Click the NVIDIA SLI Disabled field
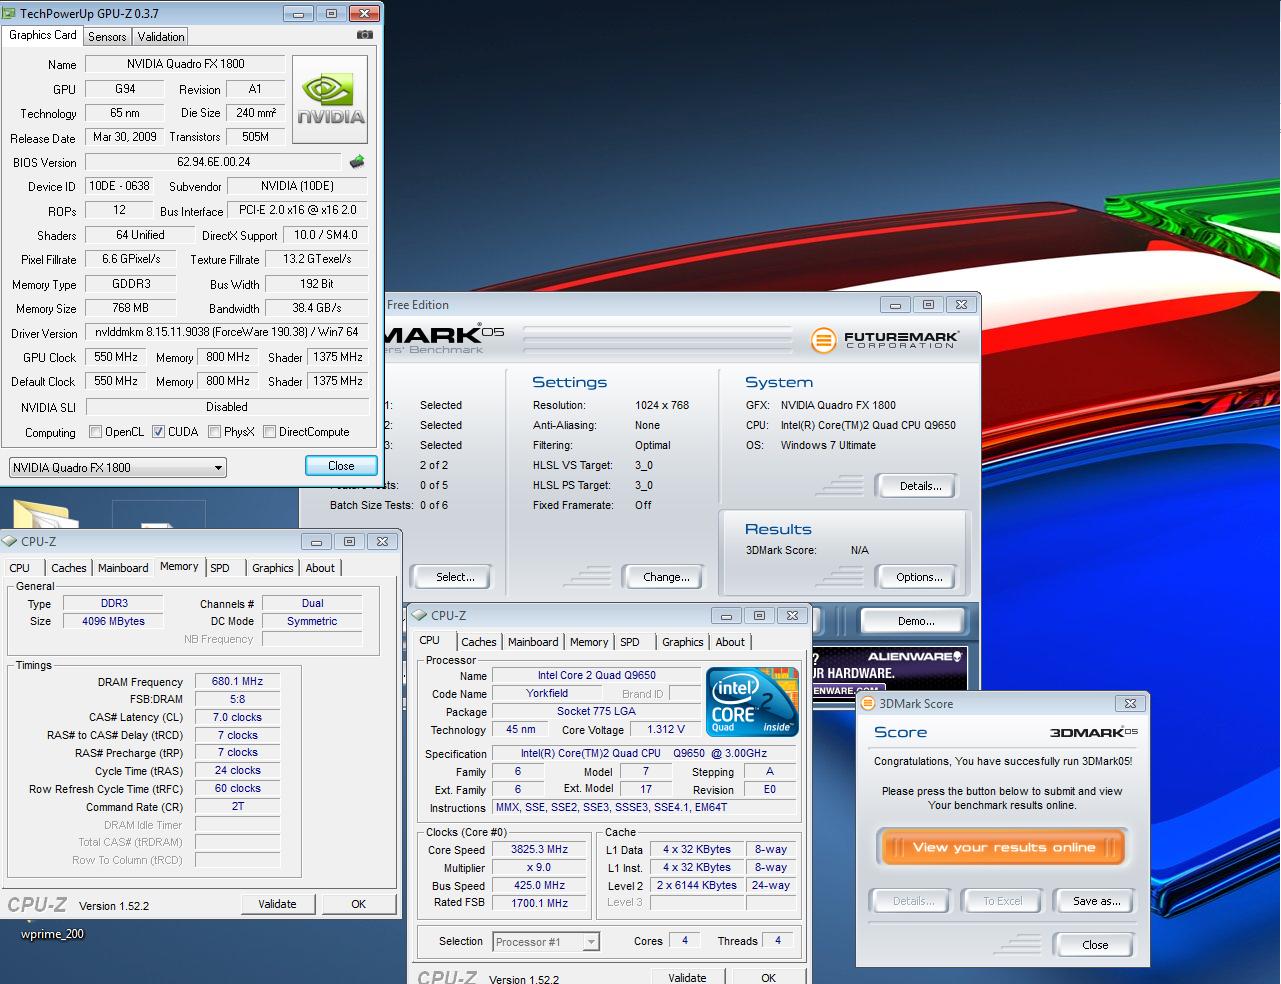This screenshot has width=1281, height=984. point(227,407)
